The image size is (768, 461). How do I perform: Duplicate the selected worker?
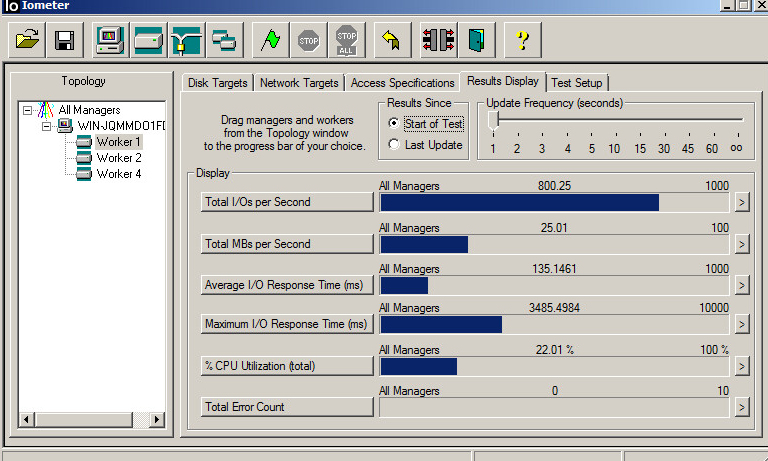tap(224, 40)
